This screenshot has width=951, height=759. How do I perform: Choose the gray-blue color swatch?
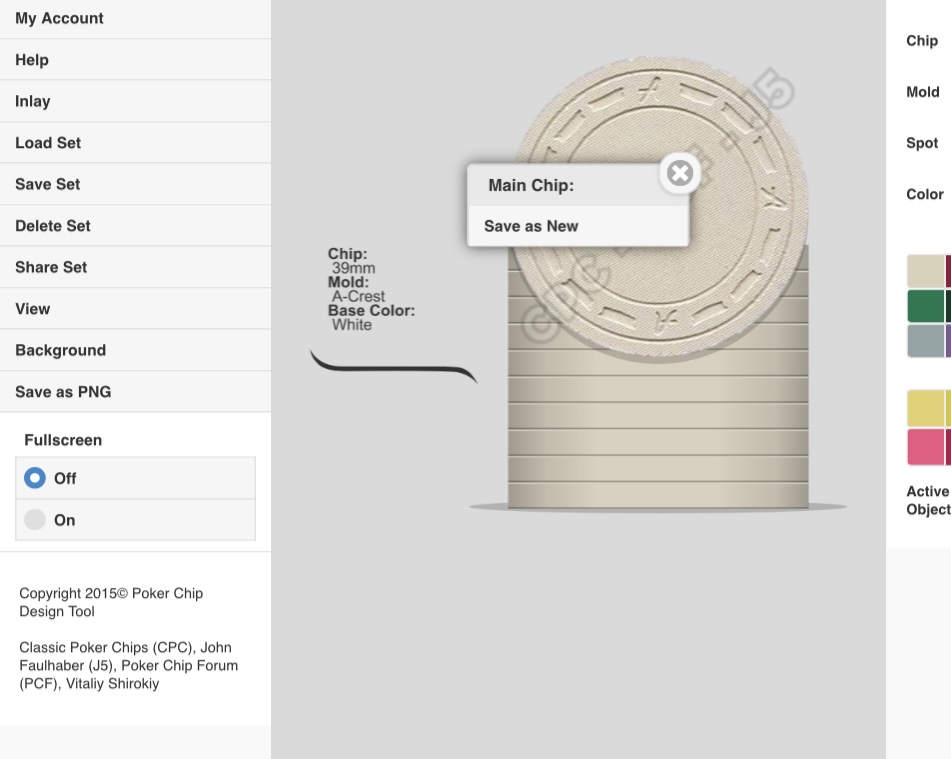(x=925, y=341)
